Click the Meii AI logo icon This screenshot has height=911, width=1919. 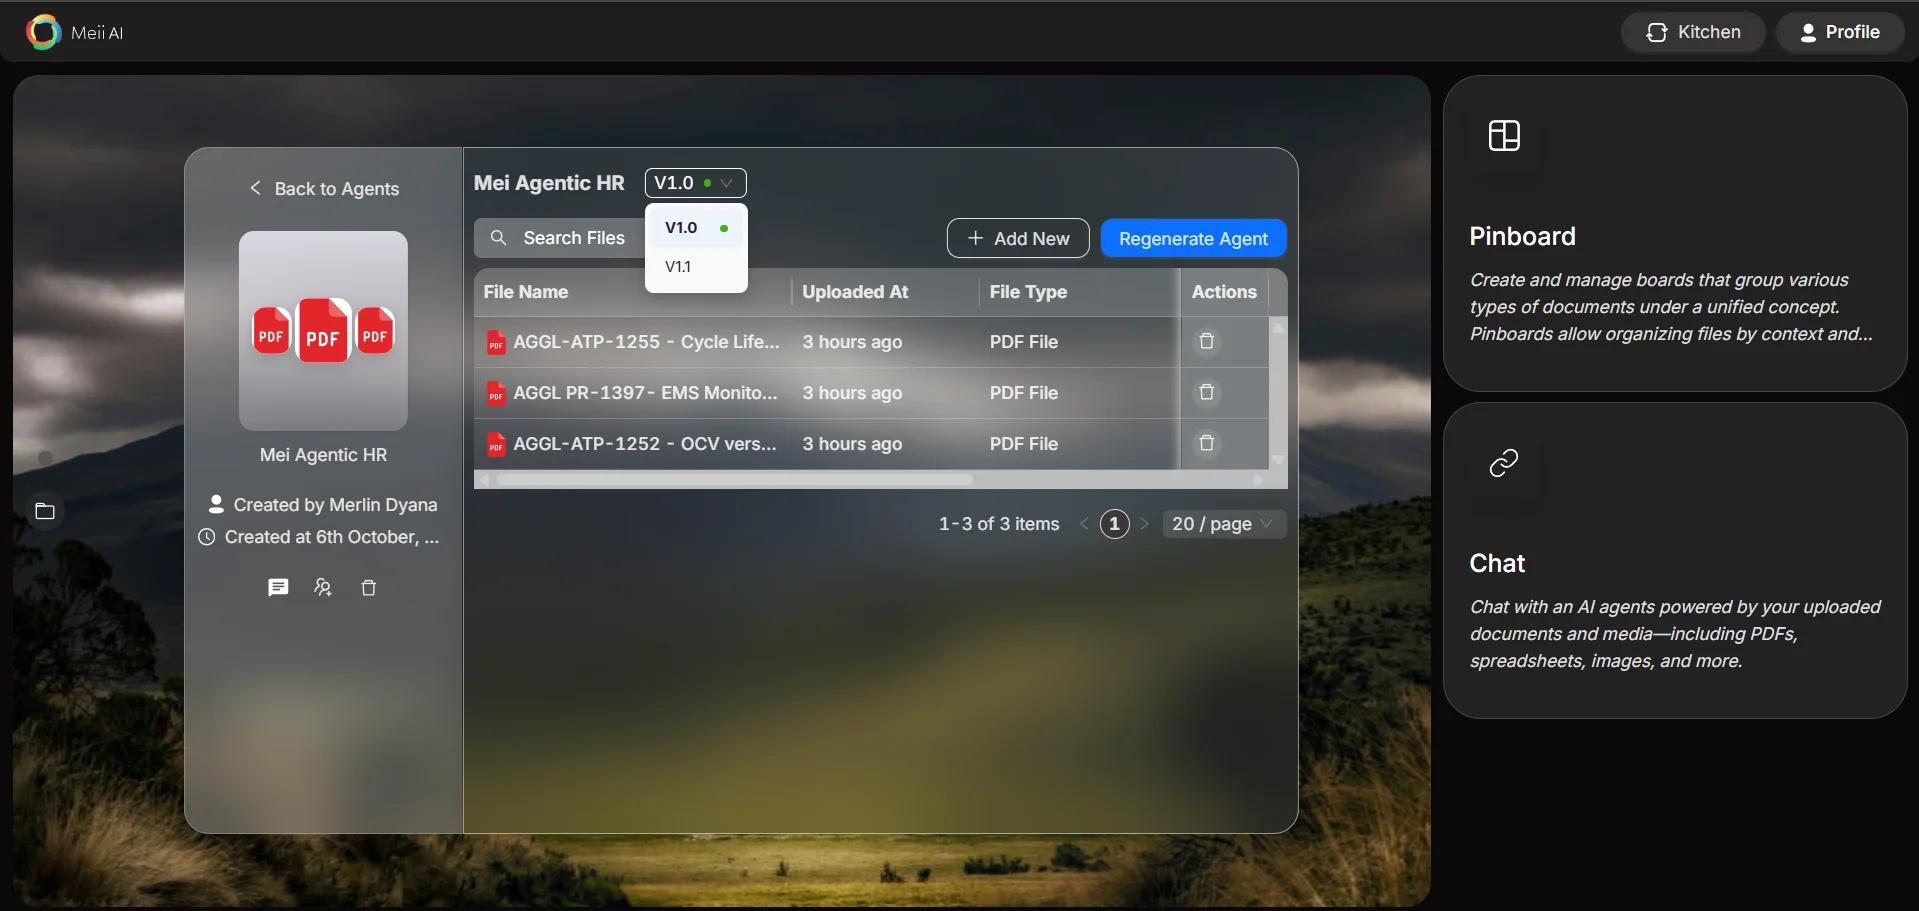pos(43,32)
